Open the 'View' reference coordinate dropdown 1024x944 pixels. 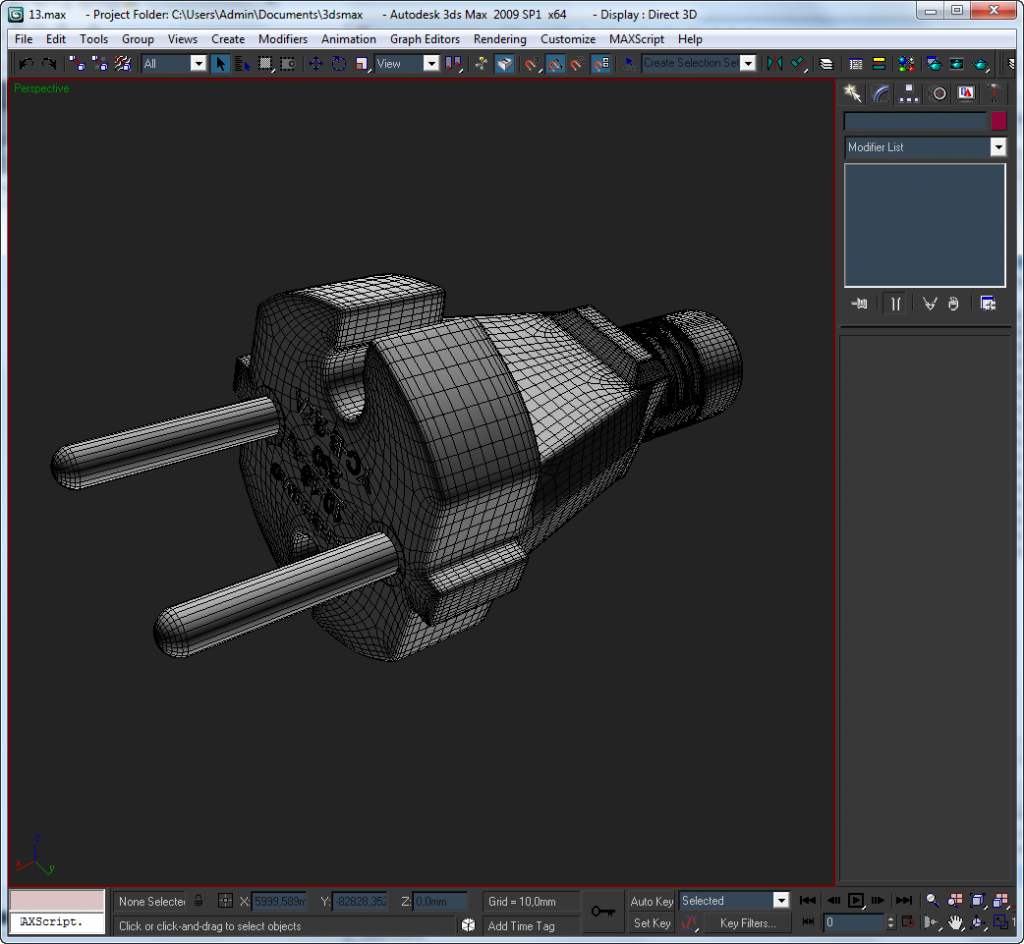coord(431,64)
